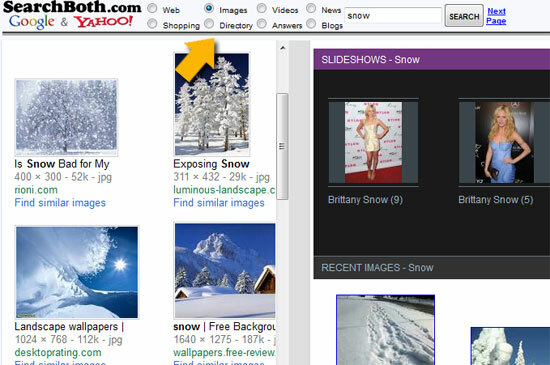Visit the desktoprating.com link
Viewport: 550px width, 365px height.
(58, 352)
